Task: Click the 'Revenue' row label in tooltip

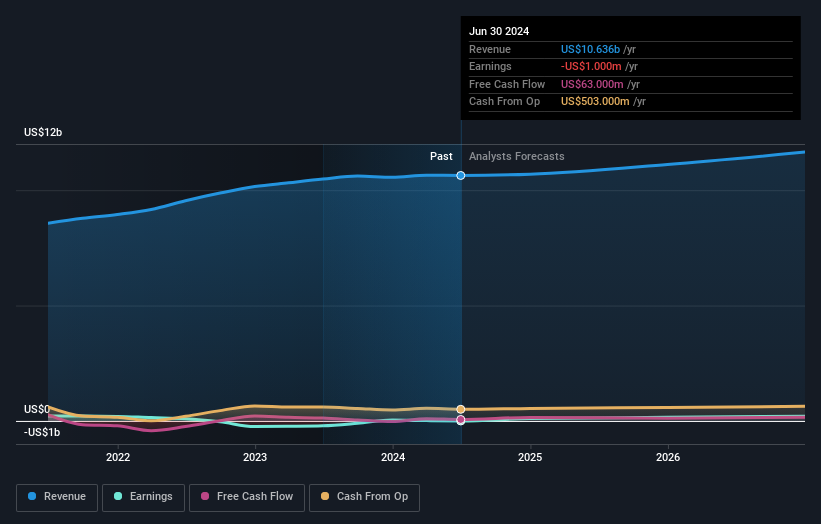Action: (x=490, y=49)
